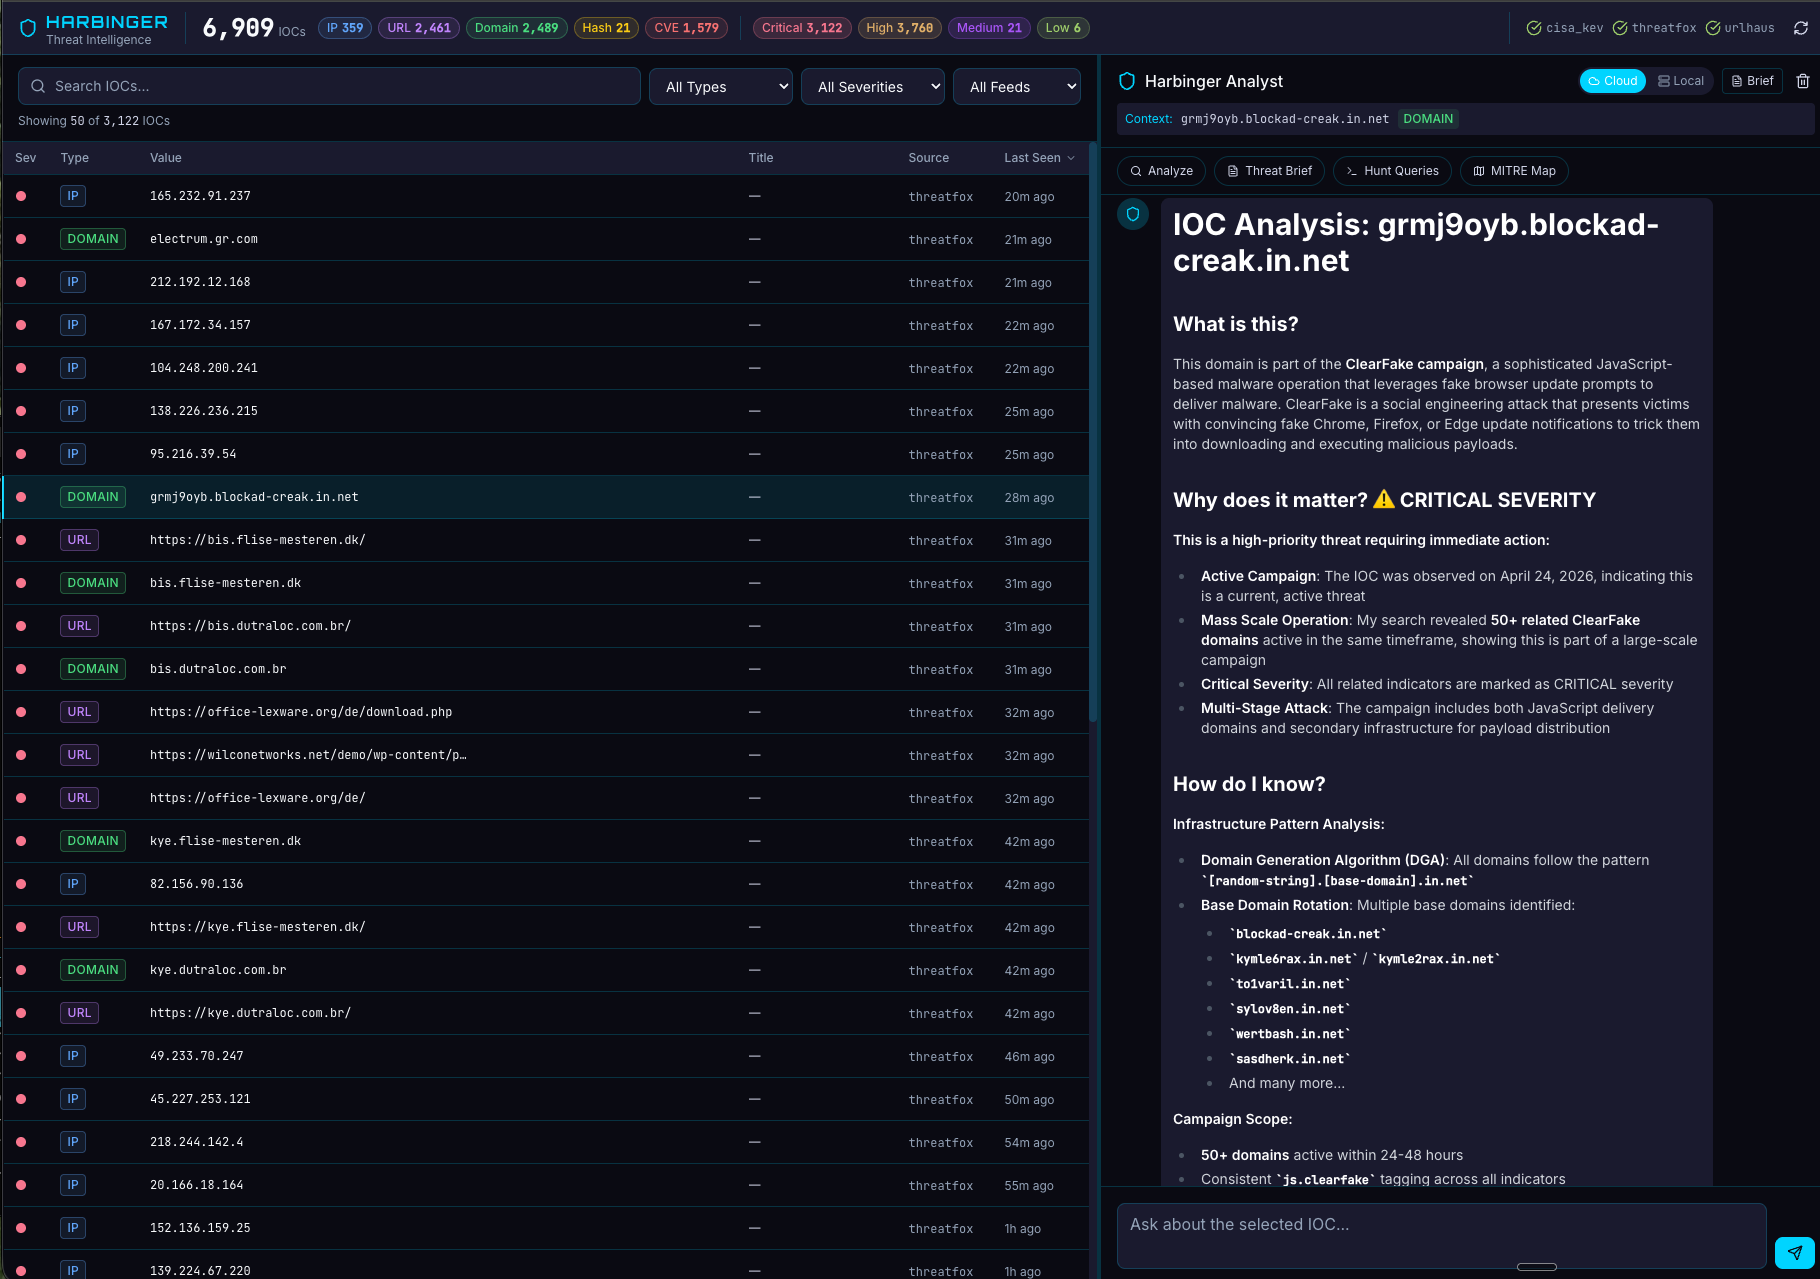Viewport: 1820px width, 1279px height.
Task: Select row https://kye.dutraloc.com.br/
Action: click(x=546, y=1013)
